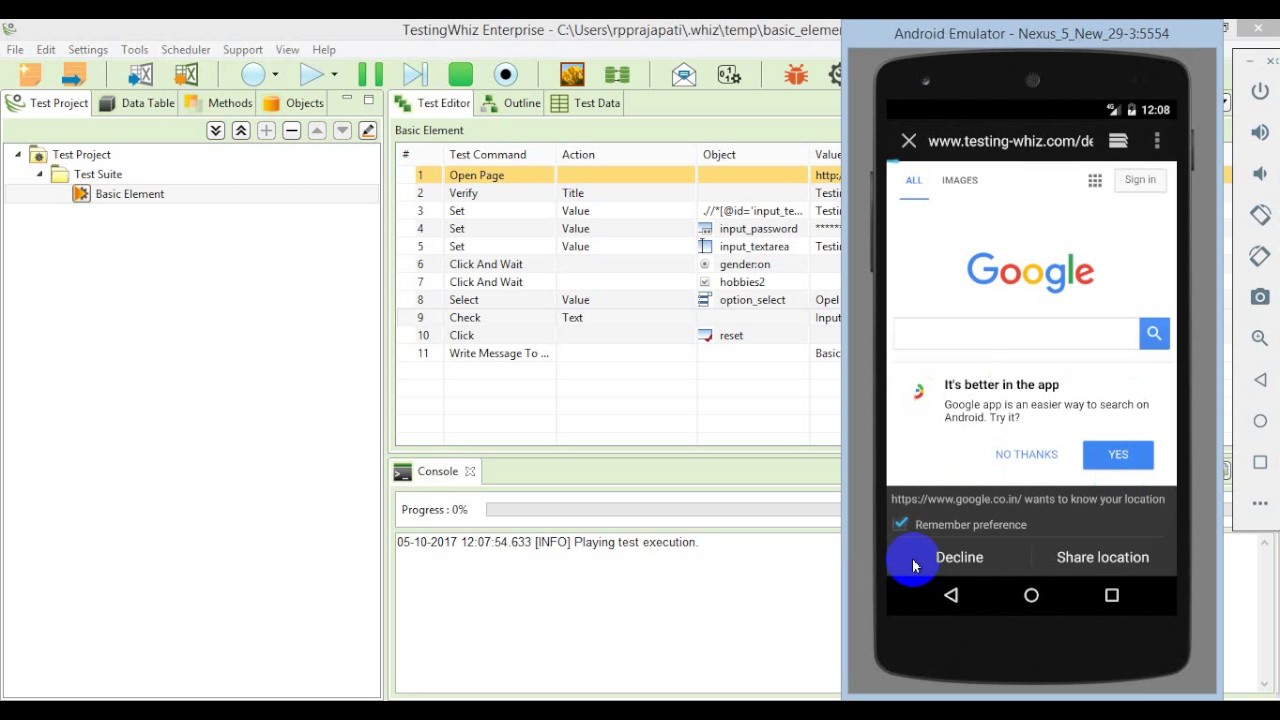Image resolution: width=1280 pixels, height=720 pixels.
Task: Open the Scheduler menu
Action: click(x=185, y=49)
